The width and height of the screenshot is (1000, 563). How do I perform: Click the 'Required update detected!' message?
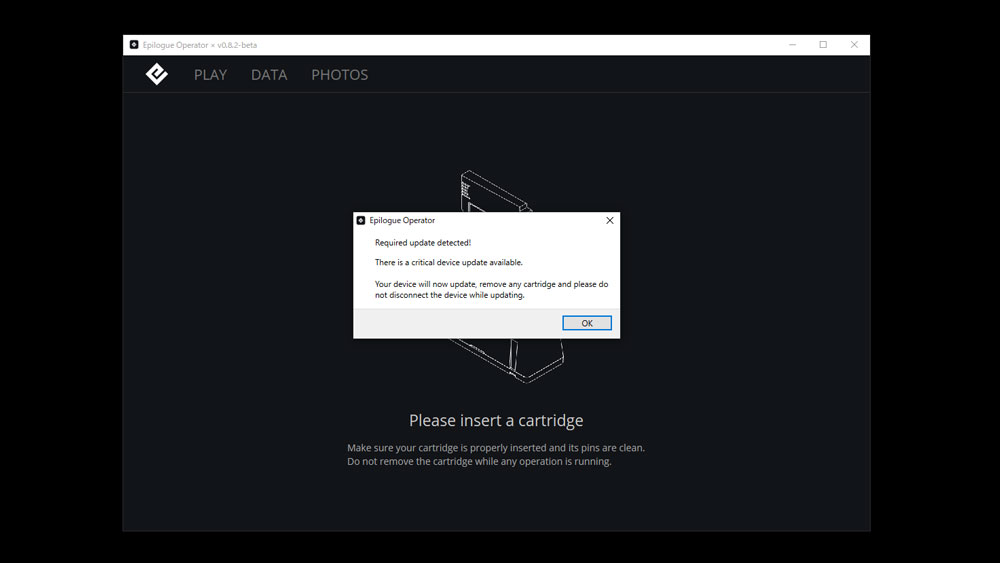(x=422, y=243)
